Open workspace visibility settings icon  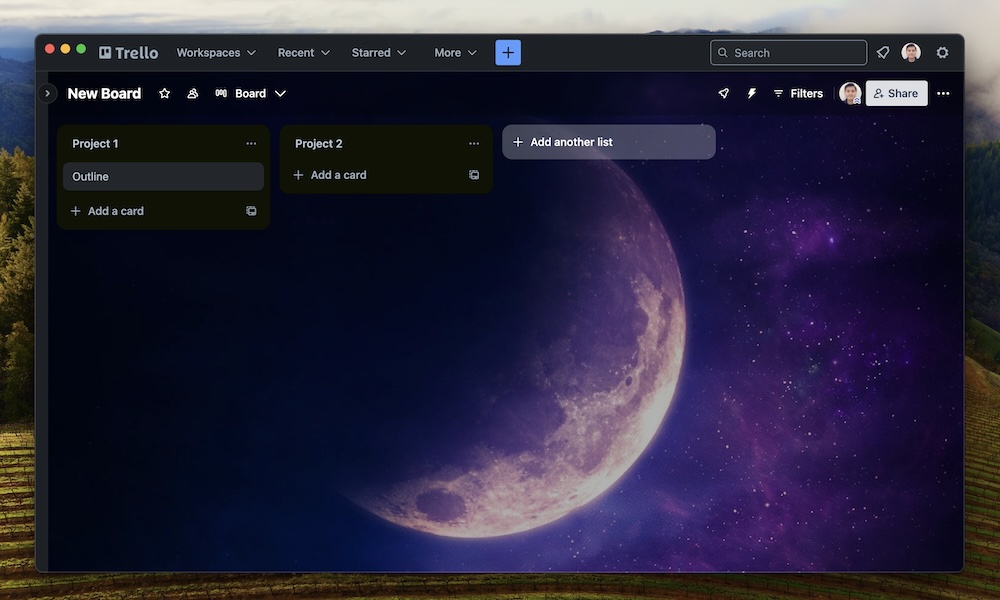point(193,93)
